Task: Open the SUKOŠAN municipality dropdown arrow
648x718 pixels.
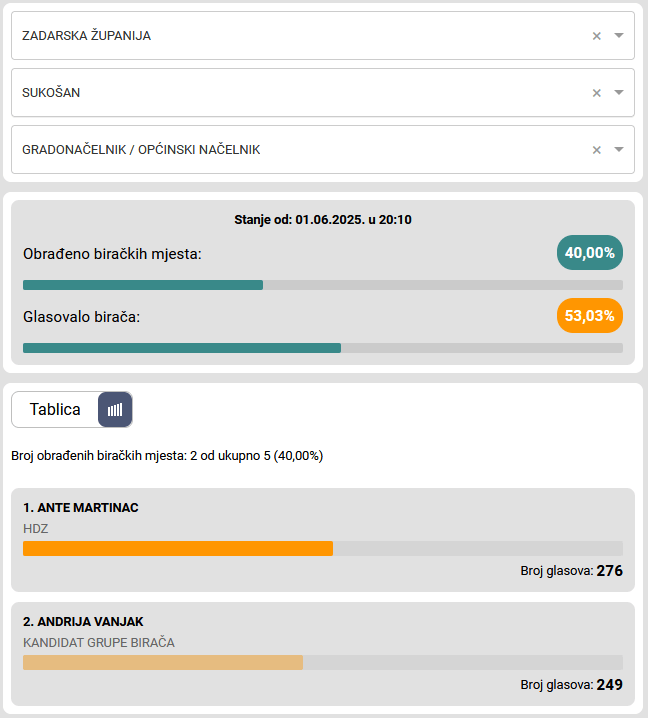Action: pos(619,93)
